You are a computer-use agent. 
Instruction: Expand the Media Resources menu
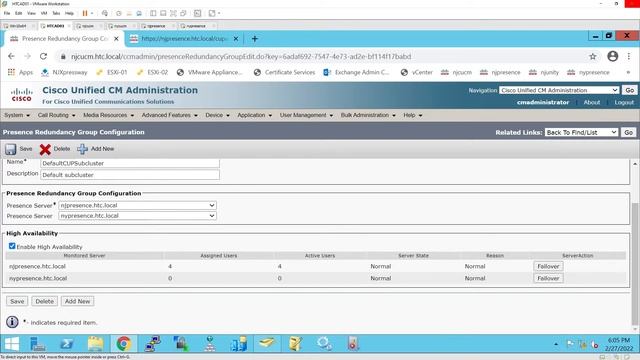[x=109, y=115]
